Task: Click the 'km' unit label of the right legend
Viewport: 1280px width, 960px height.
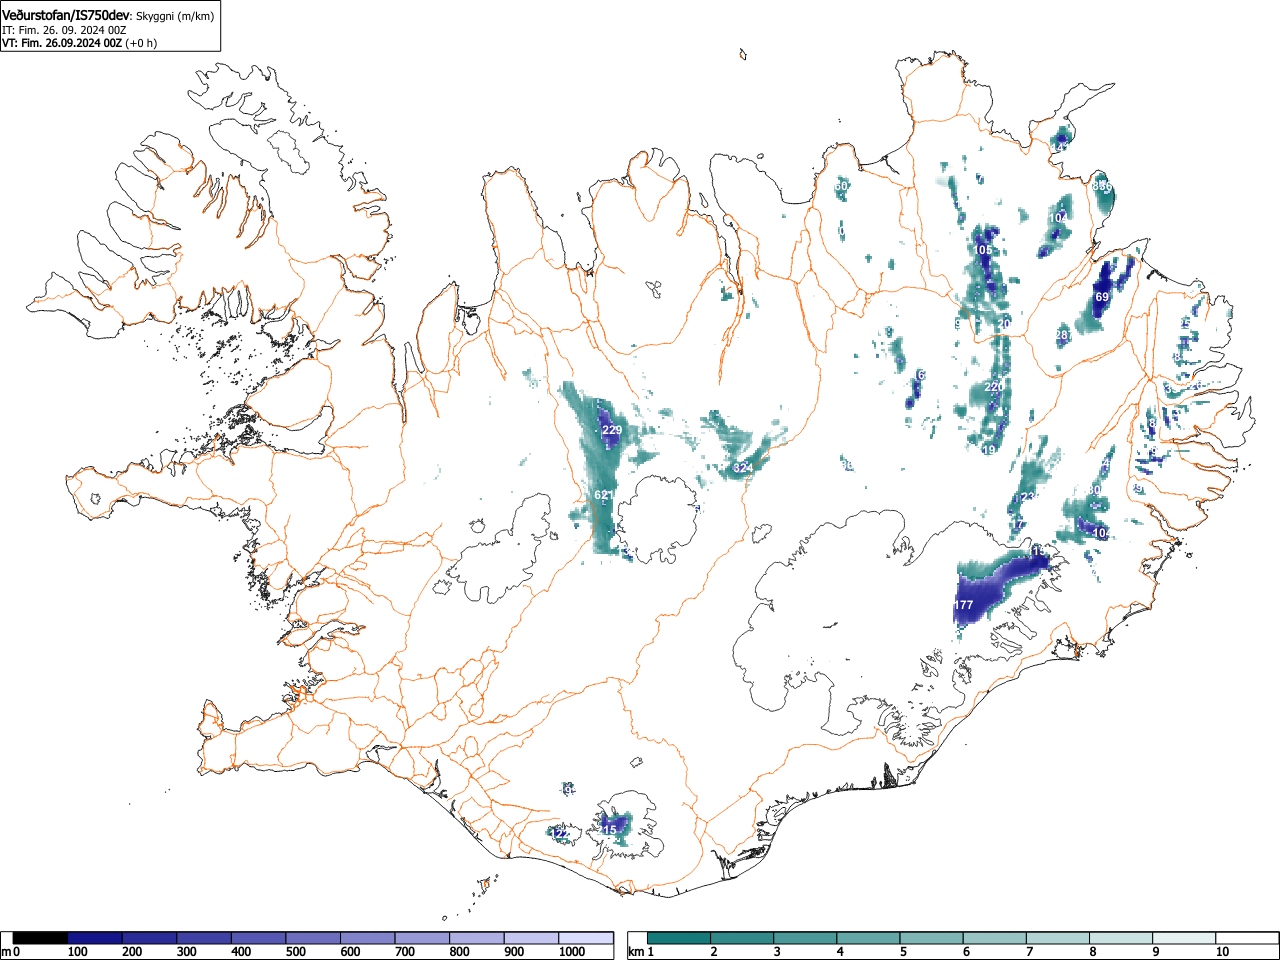Action: tap(636, 952)
